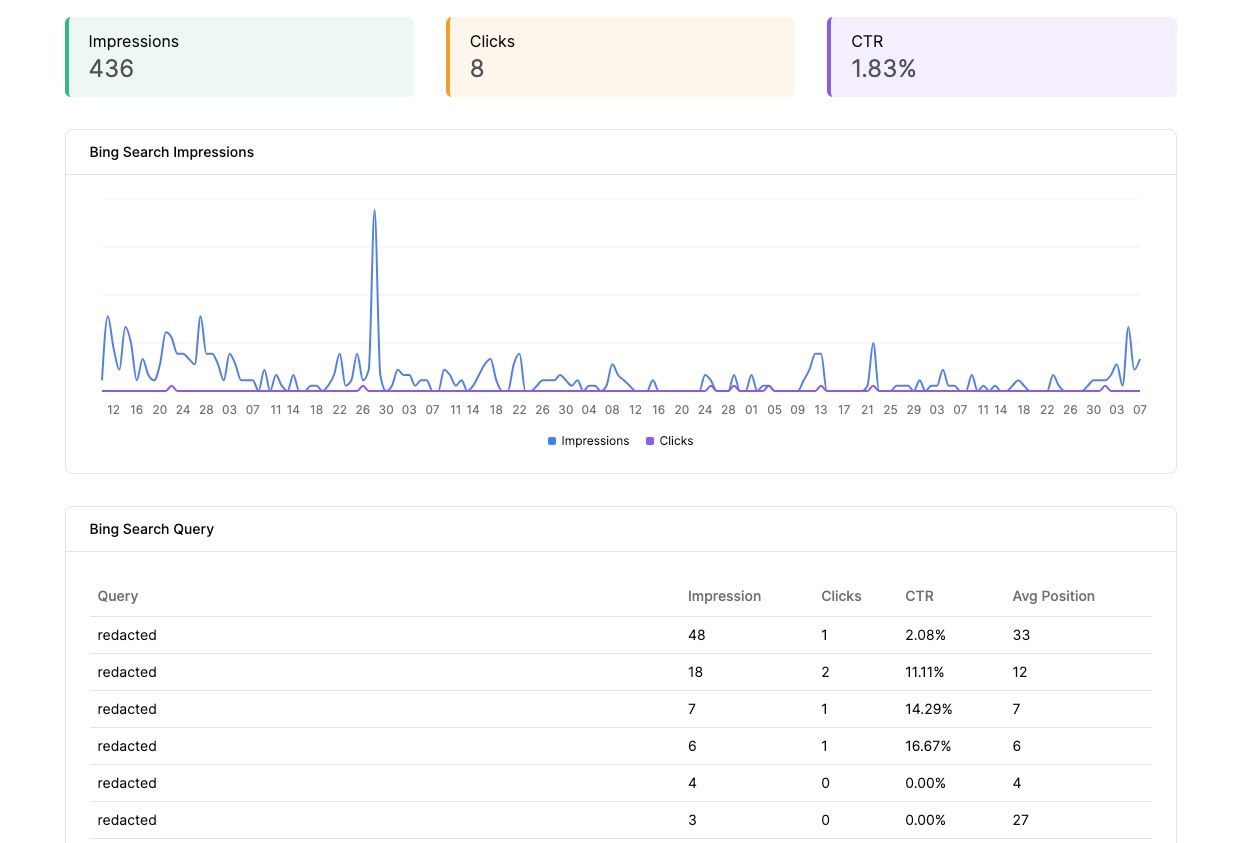This screenshot has width=1239, height=843.
Task: Click the 8 clicks total value
Action: pos(477,68)
